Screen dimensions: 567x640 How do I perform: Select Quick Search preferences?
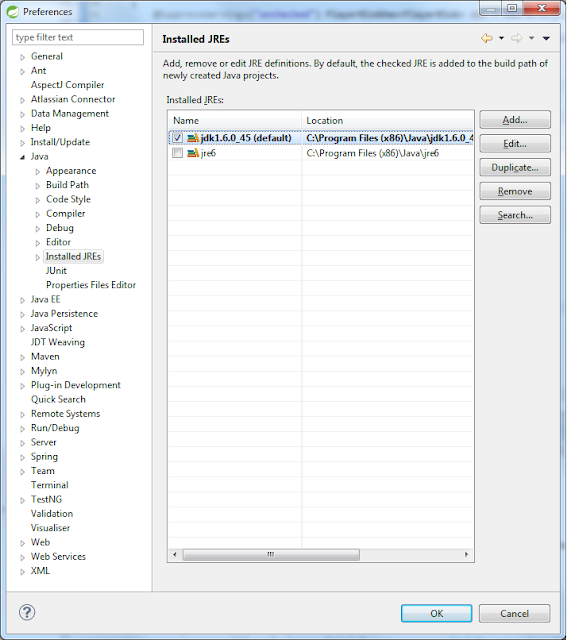(58, 399)
